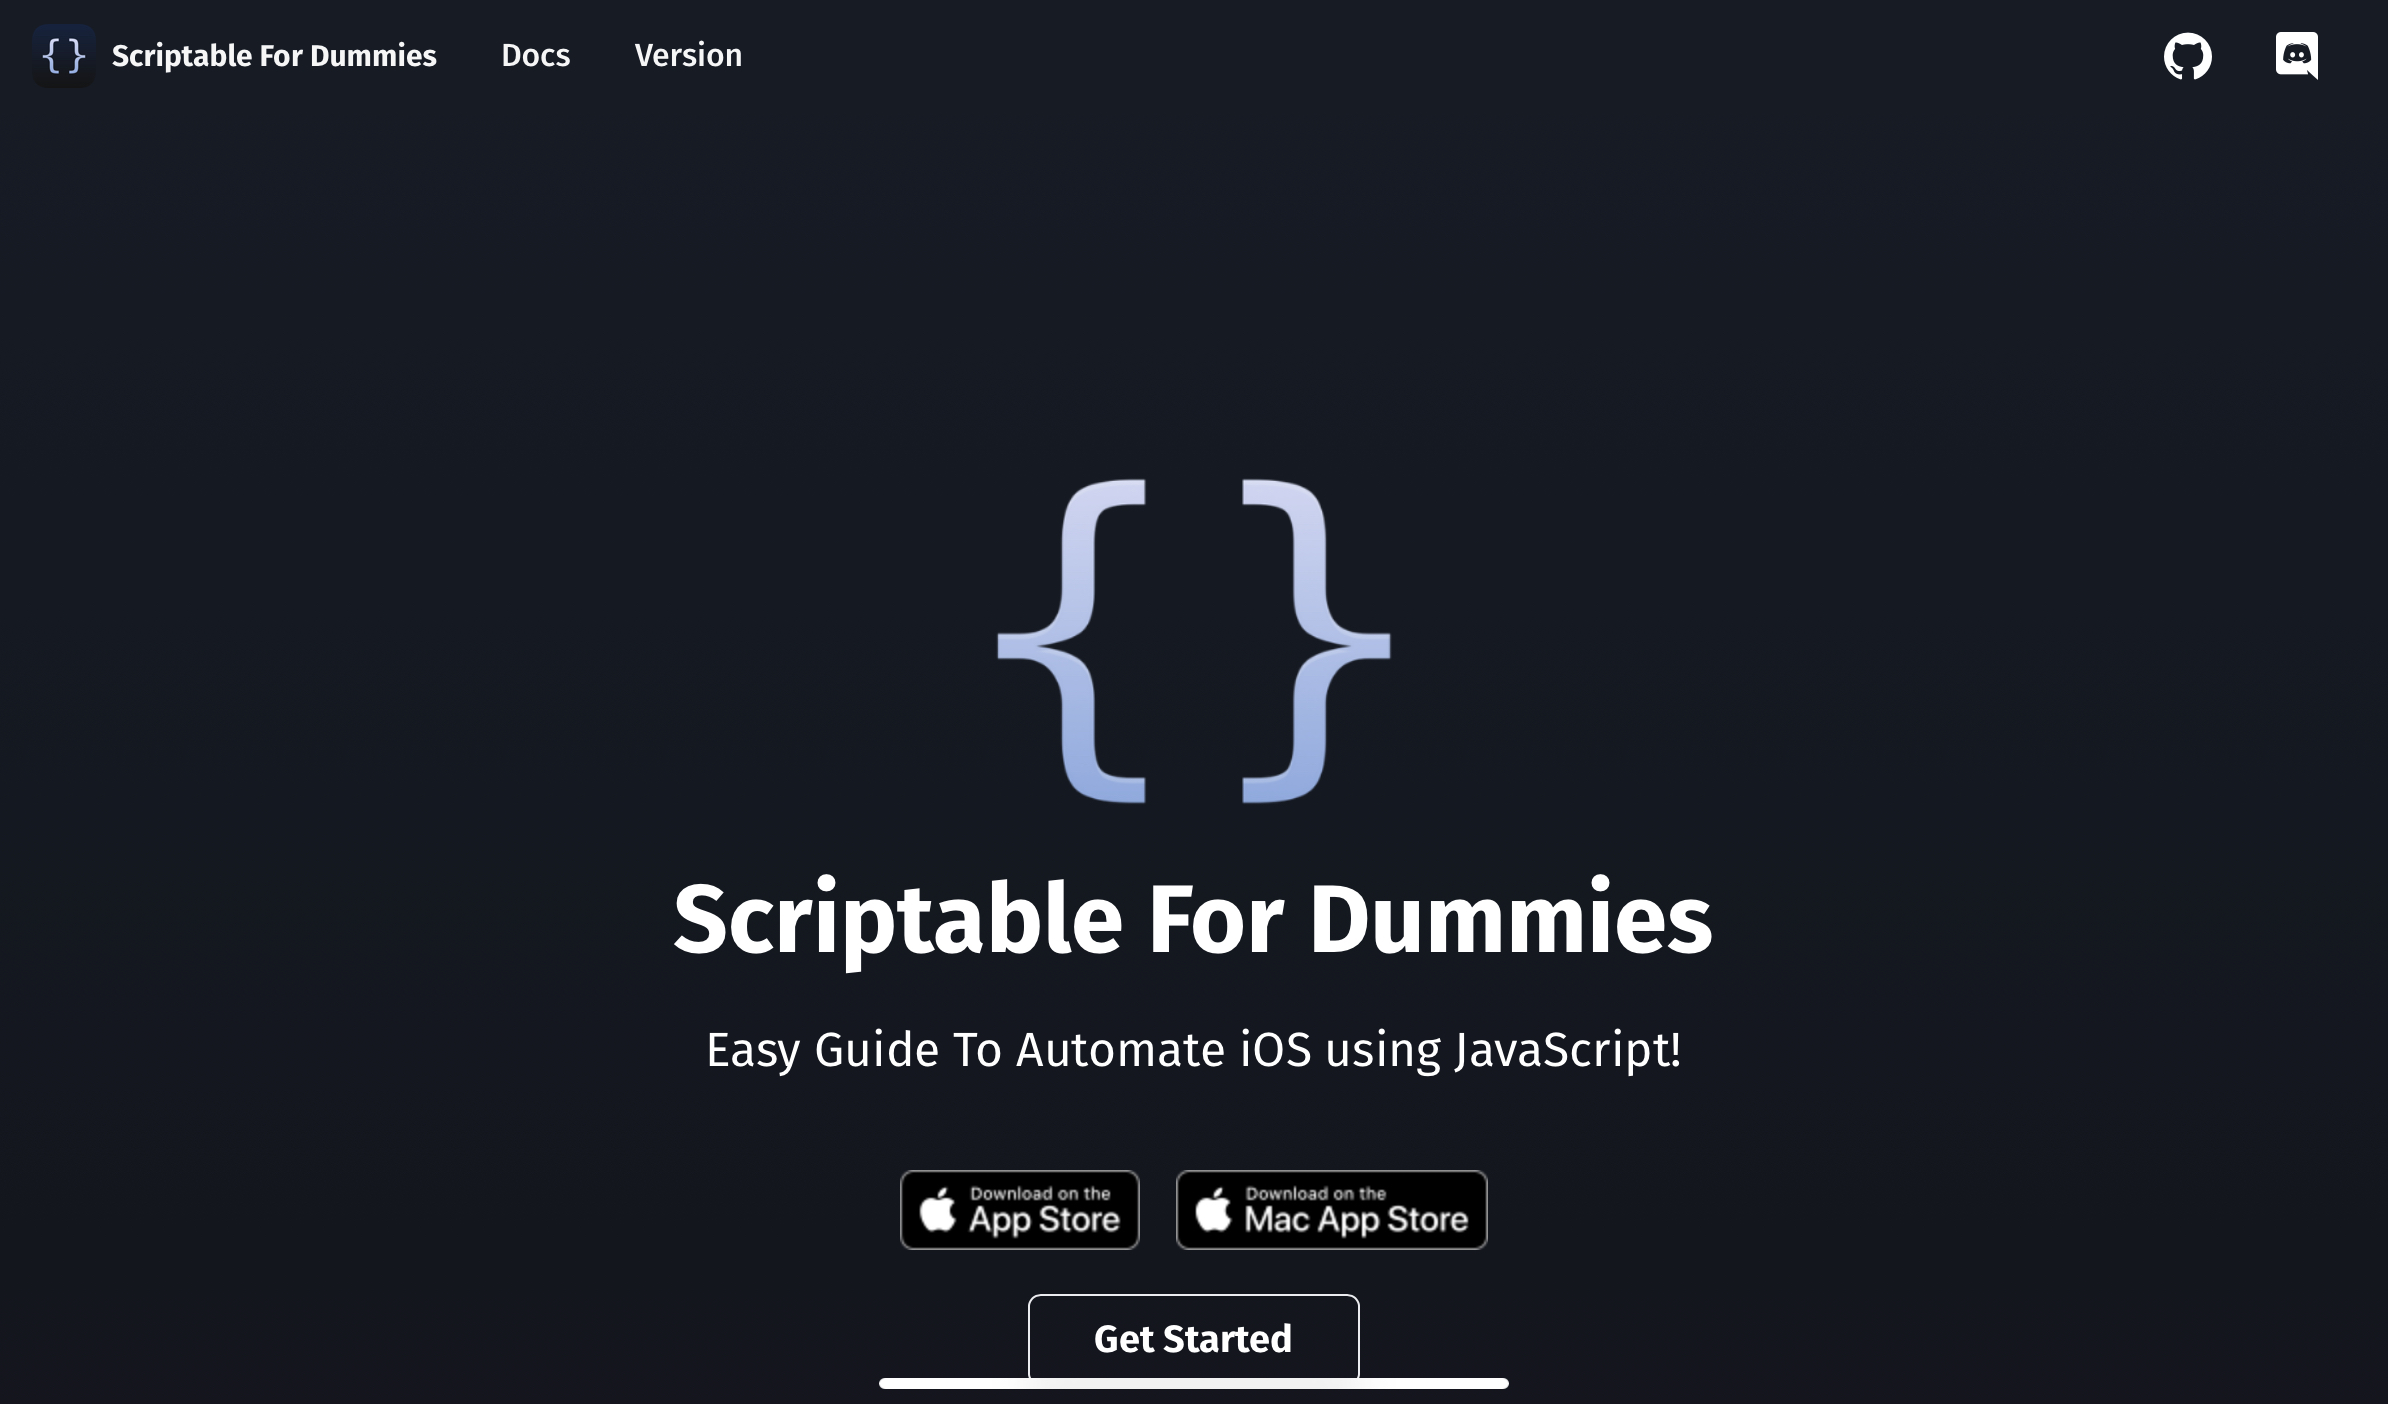Click the App Store download badge
The image size is (2388, 1404).
tap(1021, 1208)
